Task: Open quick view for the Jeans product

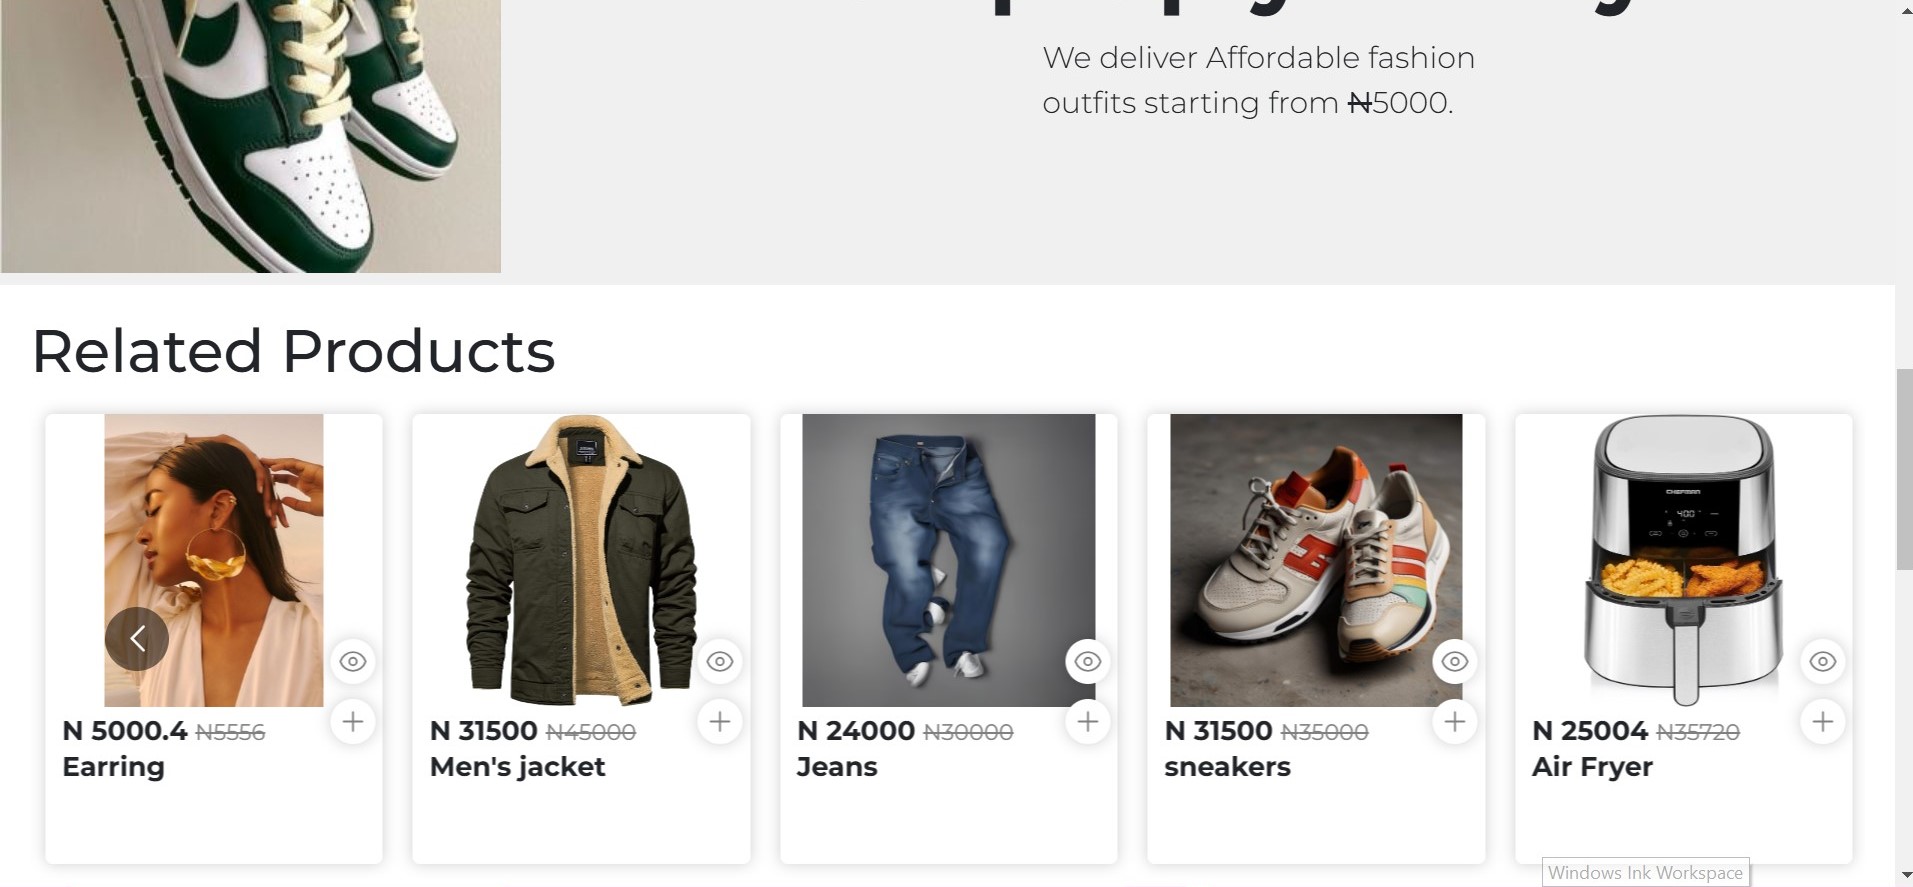Action: pos(1087,661)
